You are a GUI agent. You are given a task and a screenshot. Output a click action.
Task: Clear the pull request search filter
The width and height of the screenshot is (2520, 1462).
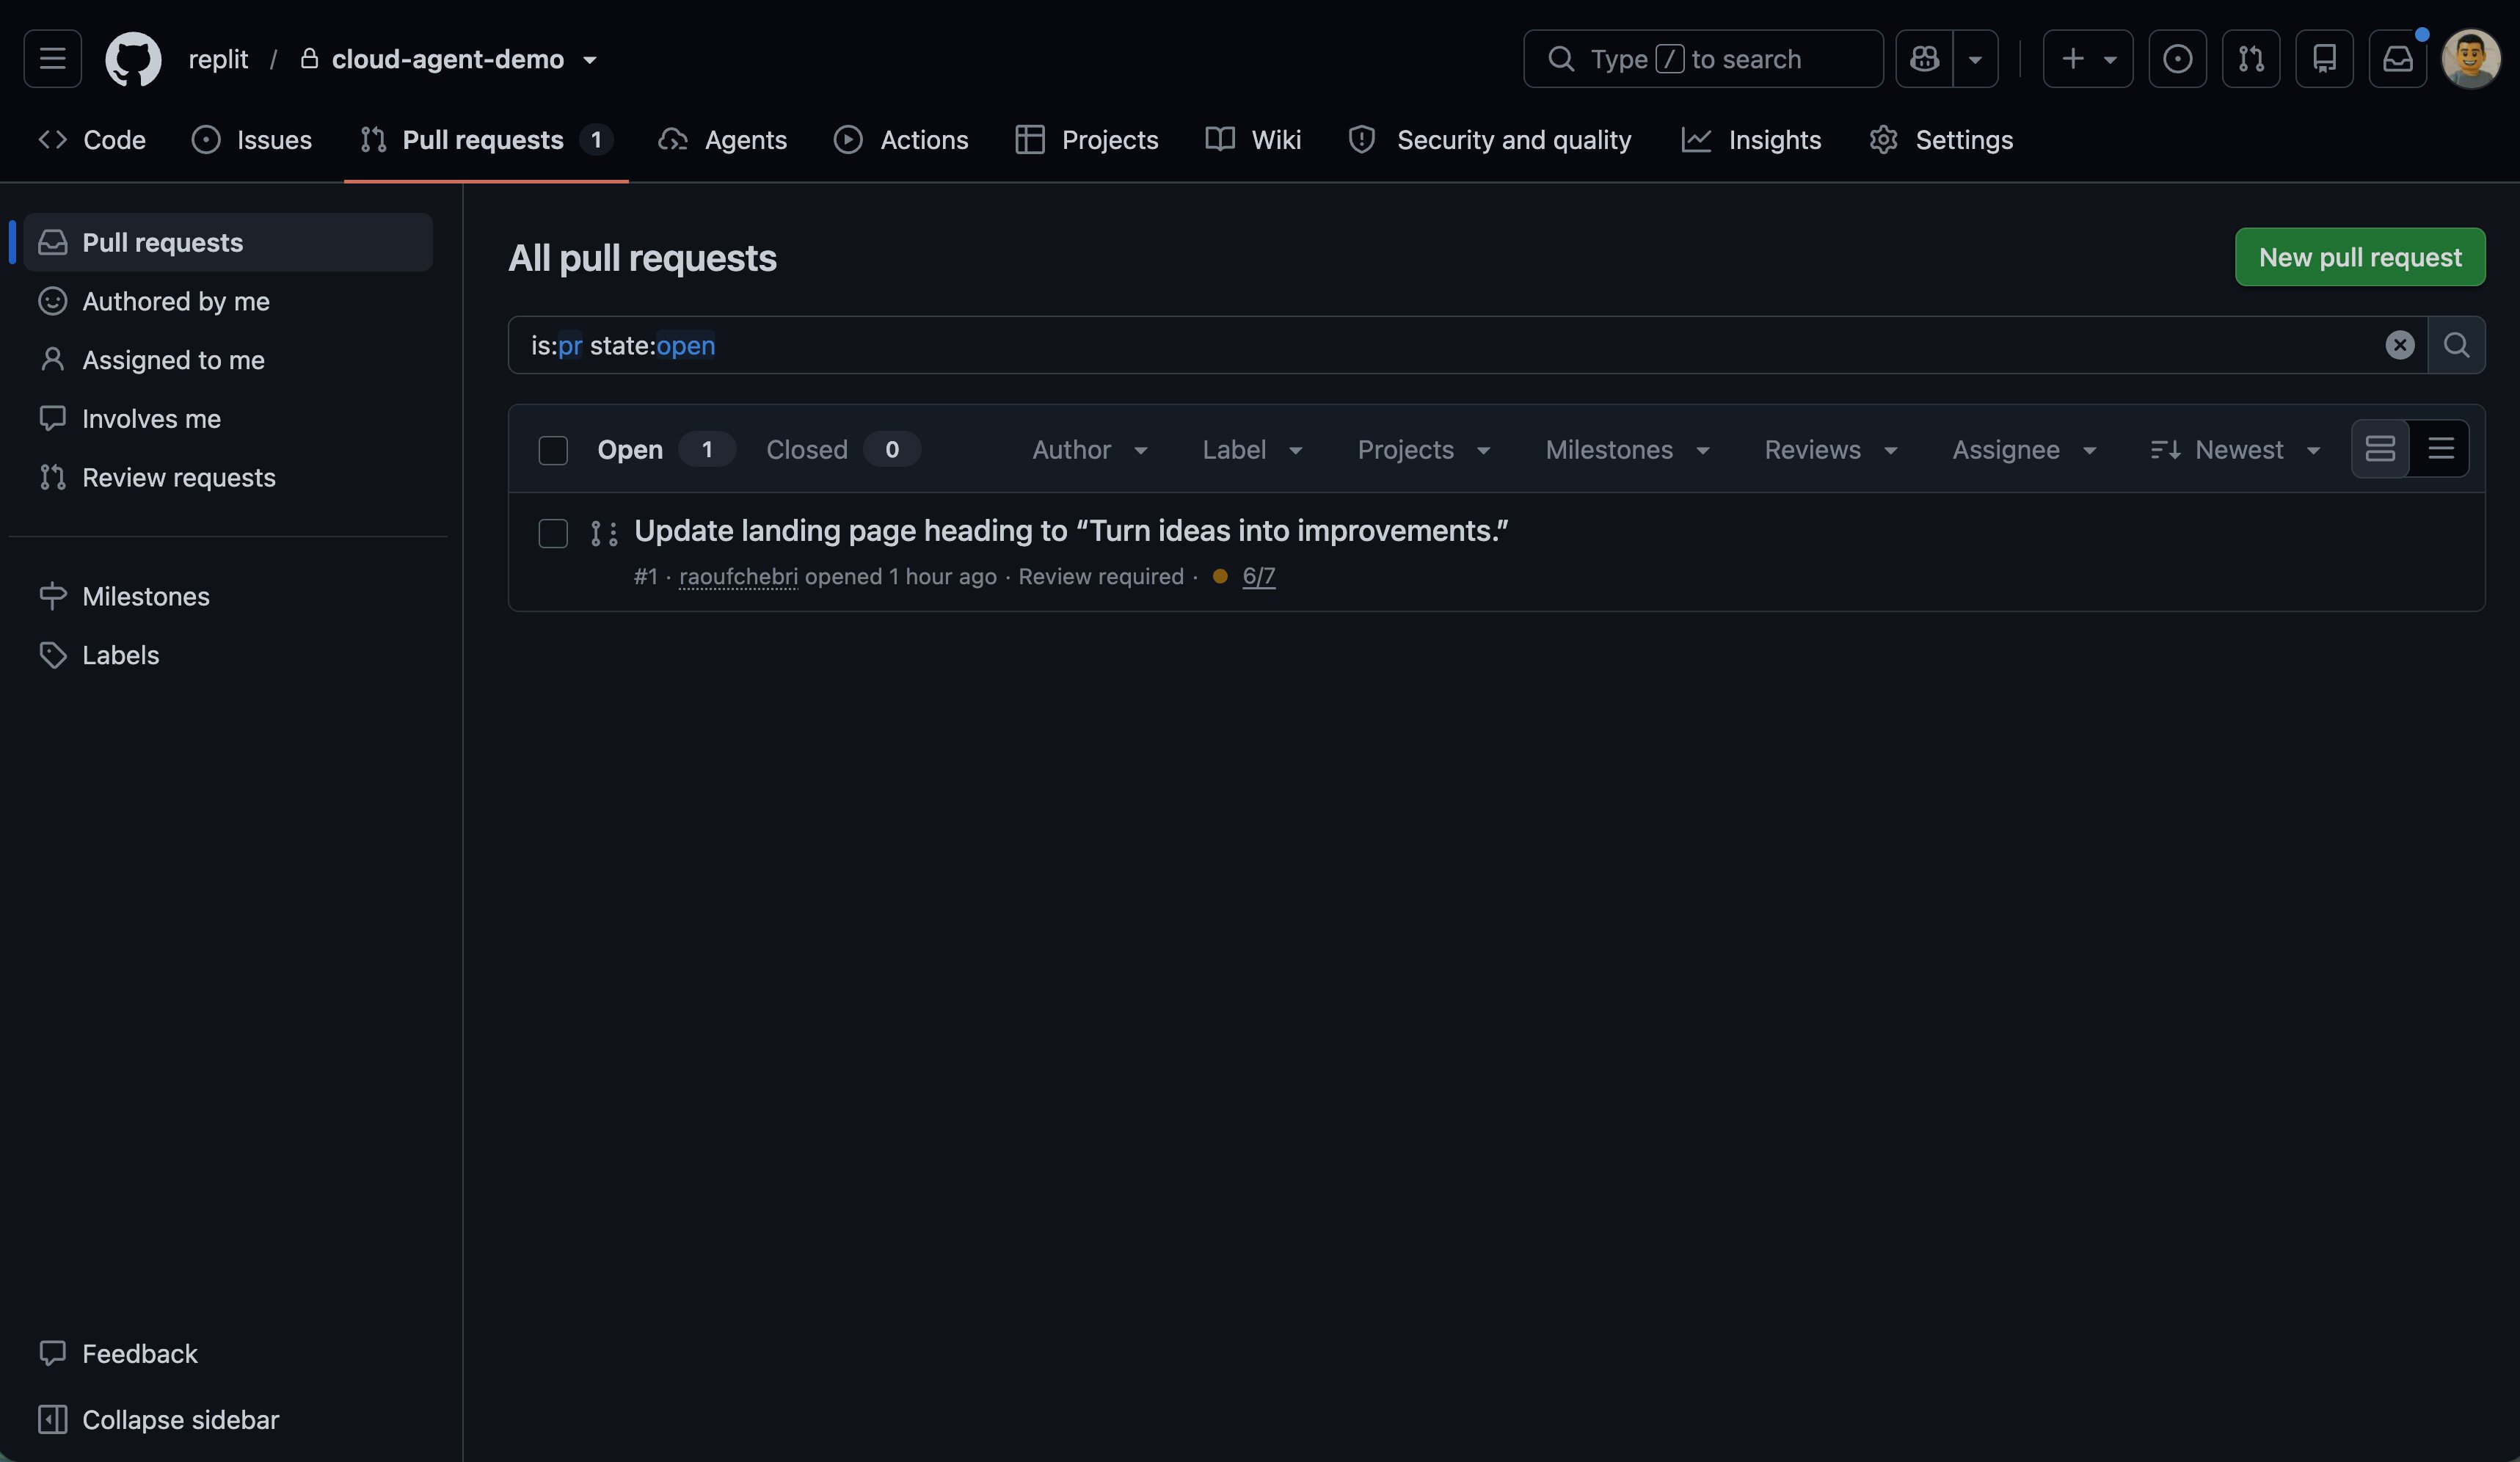pos(2399,345)
